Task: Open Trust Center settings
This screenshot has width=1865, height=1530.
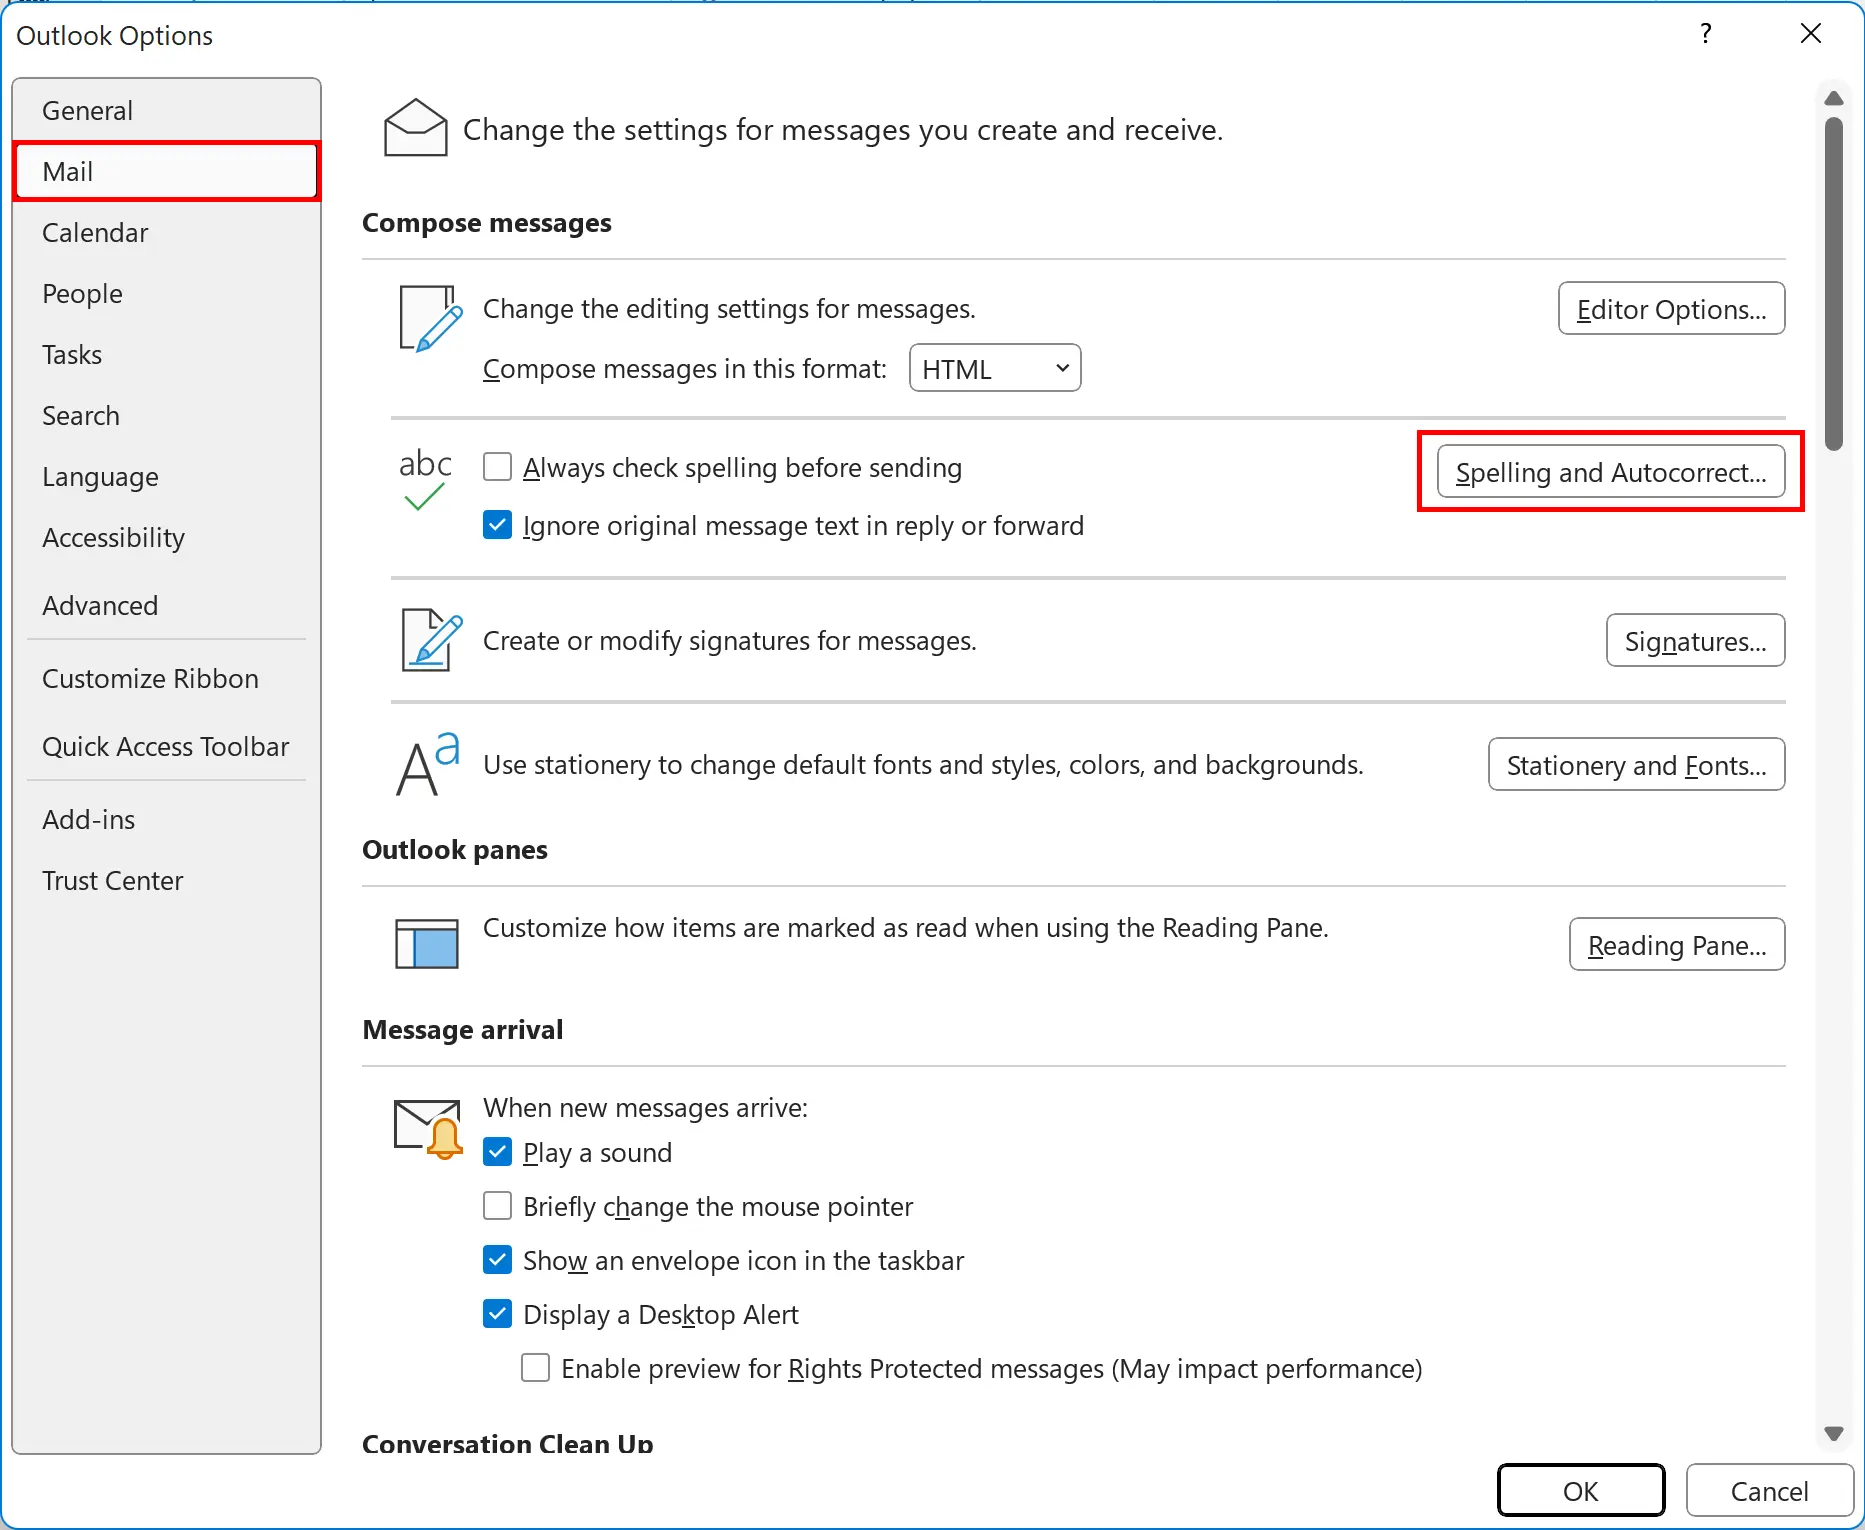Action: click(166, 880)
